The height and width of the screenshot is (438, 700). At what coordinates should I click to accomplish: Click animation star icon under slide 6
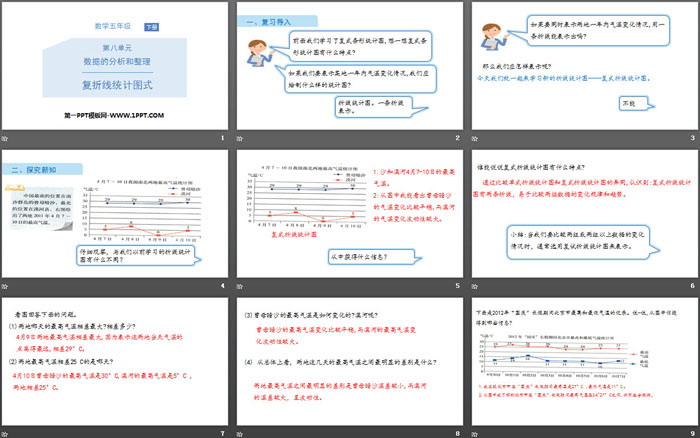tap(473, 284)
